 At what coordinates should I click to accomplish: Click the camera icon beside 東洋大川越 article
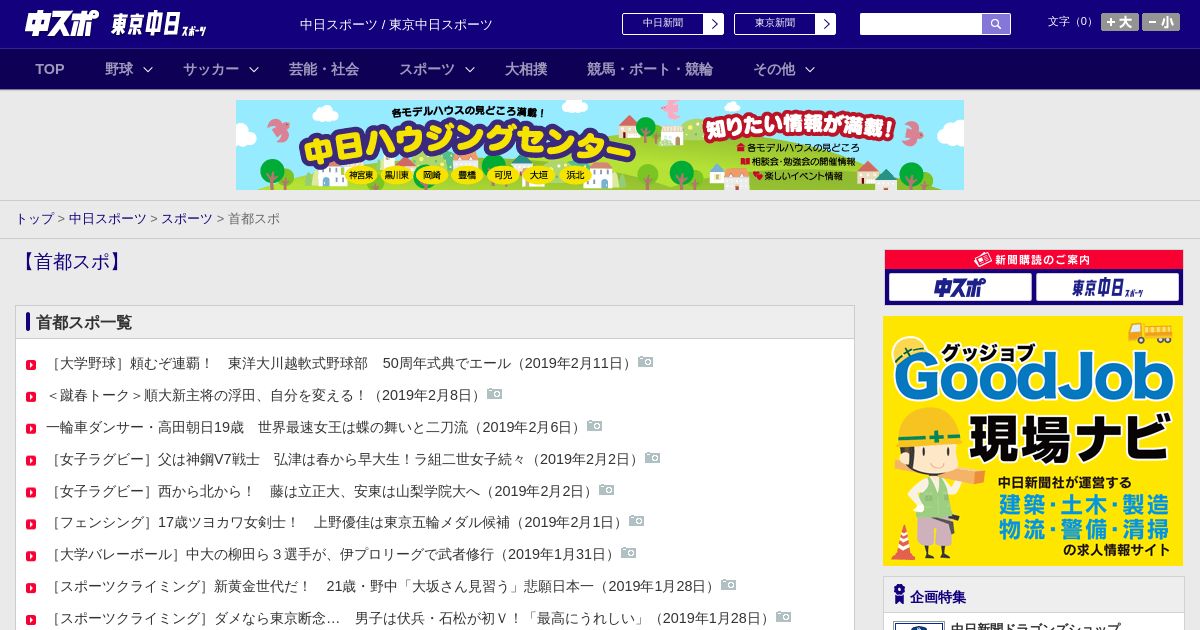(x=646, y=362)
